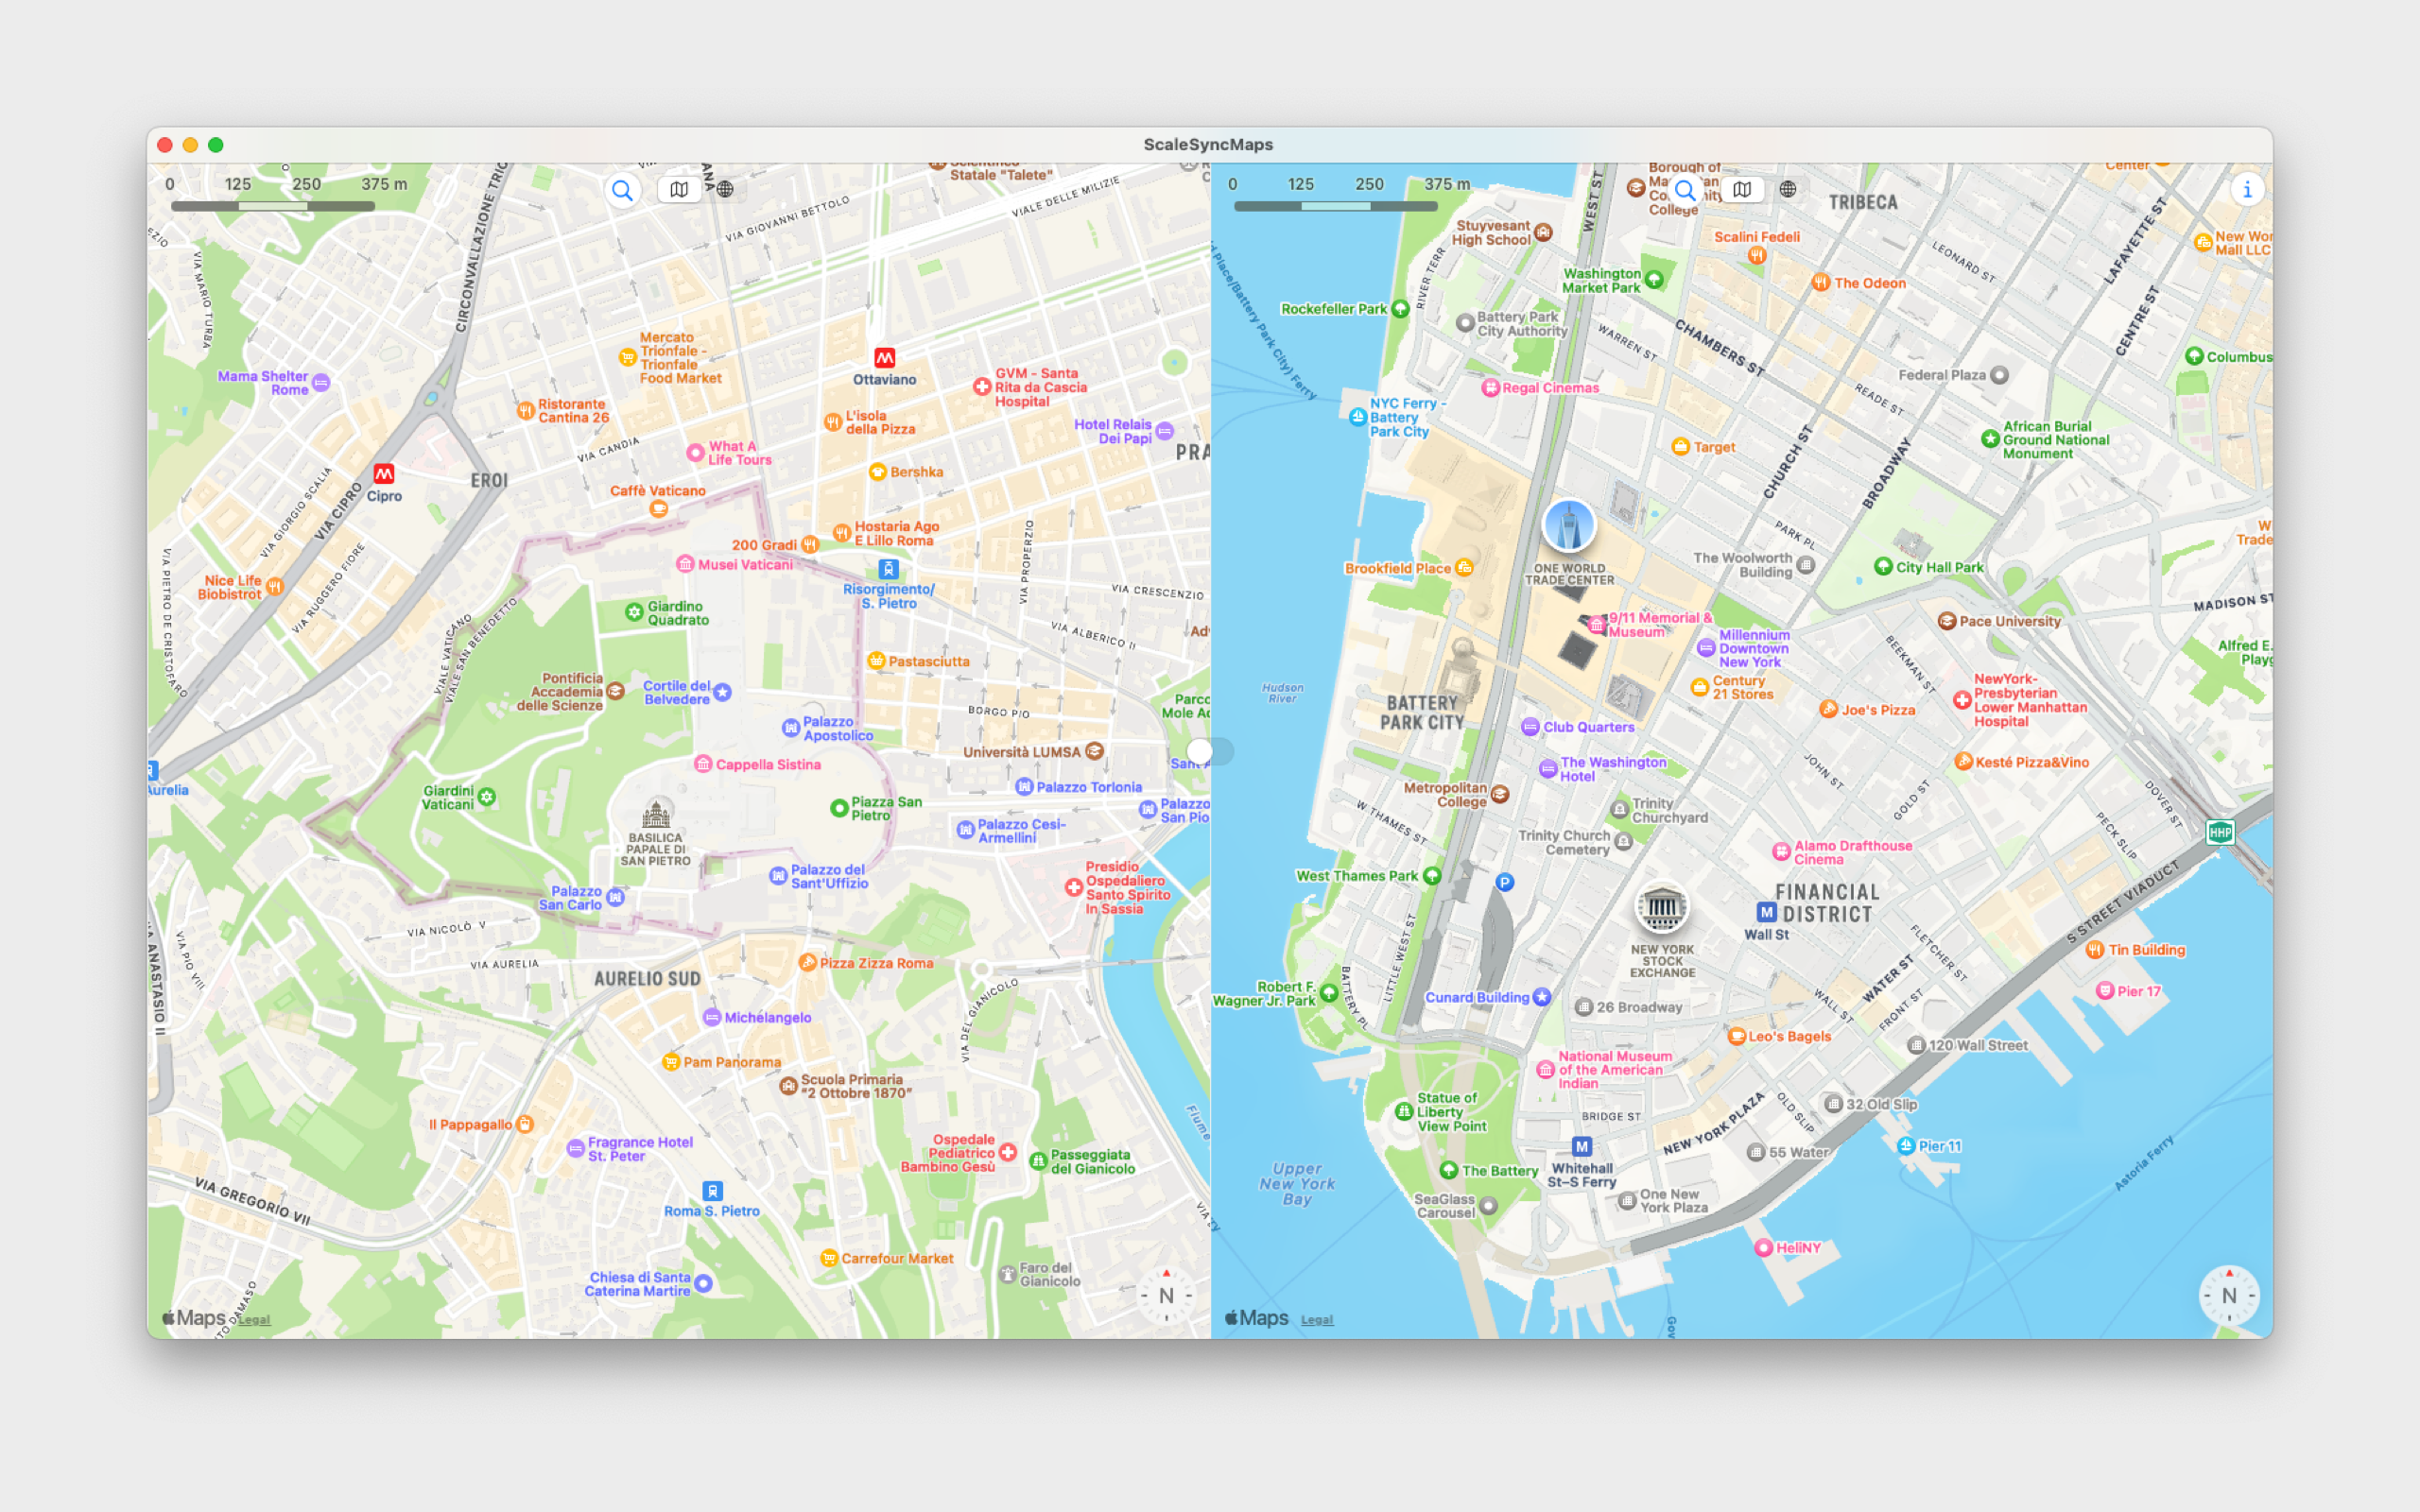Image resolution: width=2420 pixels, height=1512 pixels.
Task: Click the Musei Vaticani place label
Action: coord(744,565)
